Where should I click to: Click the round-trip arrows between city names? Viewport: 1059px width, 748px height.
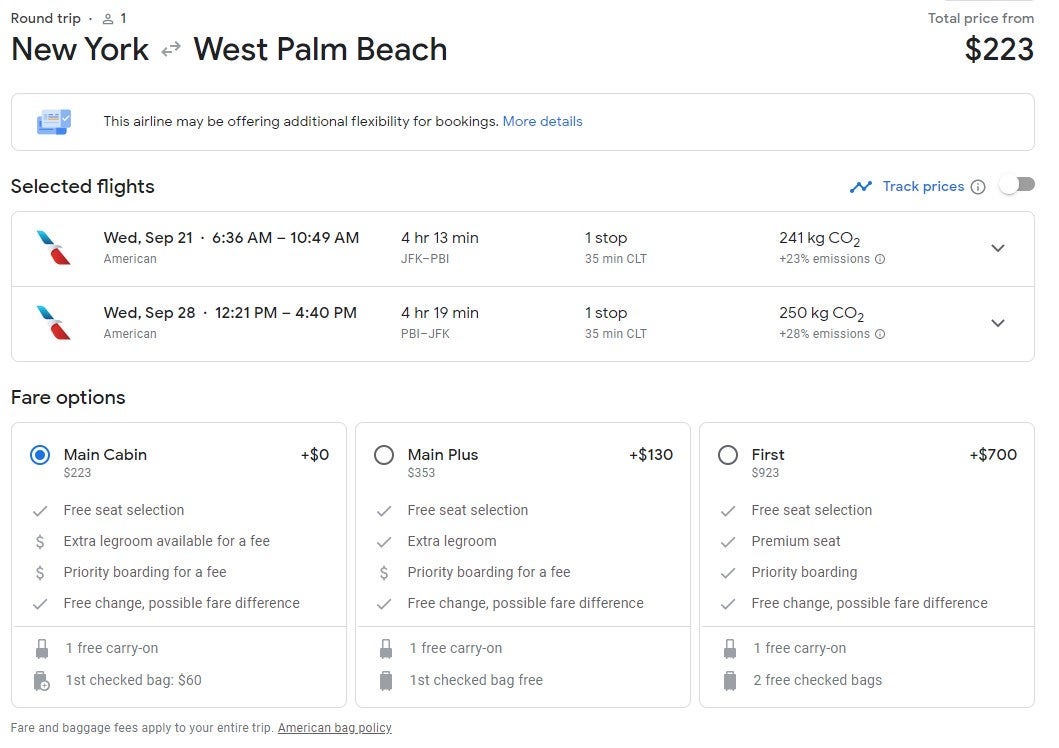pyautogui.click(x=171, y=50)
